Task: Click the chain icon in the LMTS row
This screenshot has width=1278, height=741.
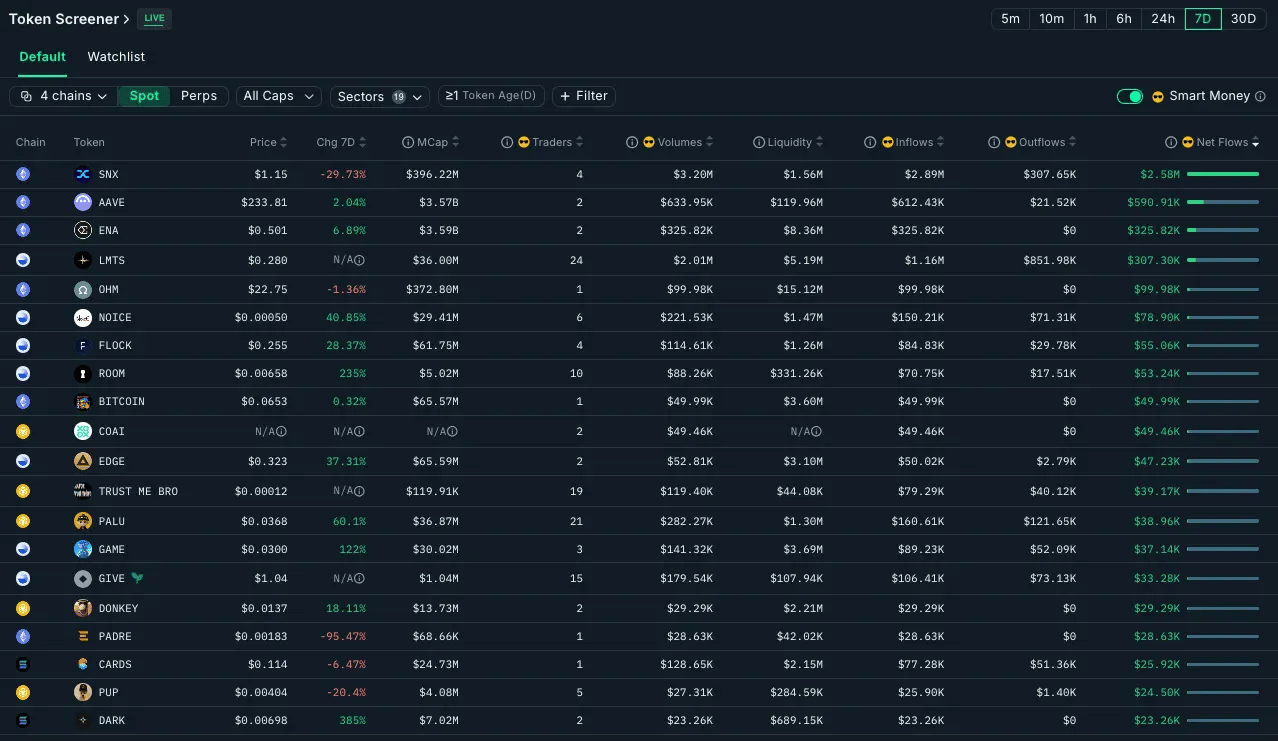Action: point(23,260)
